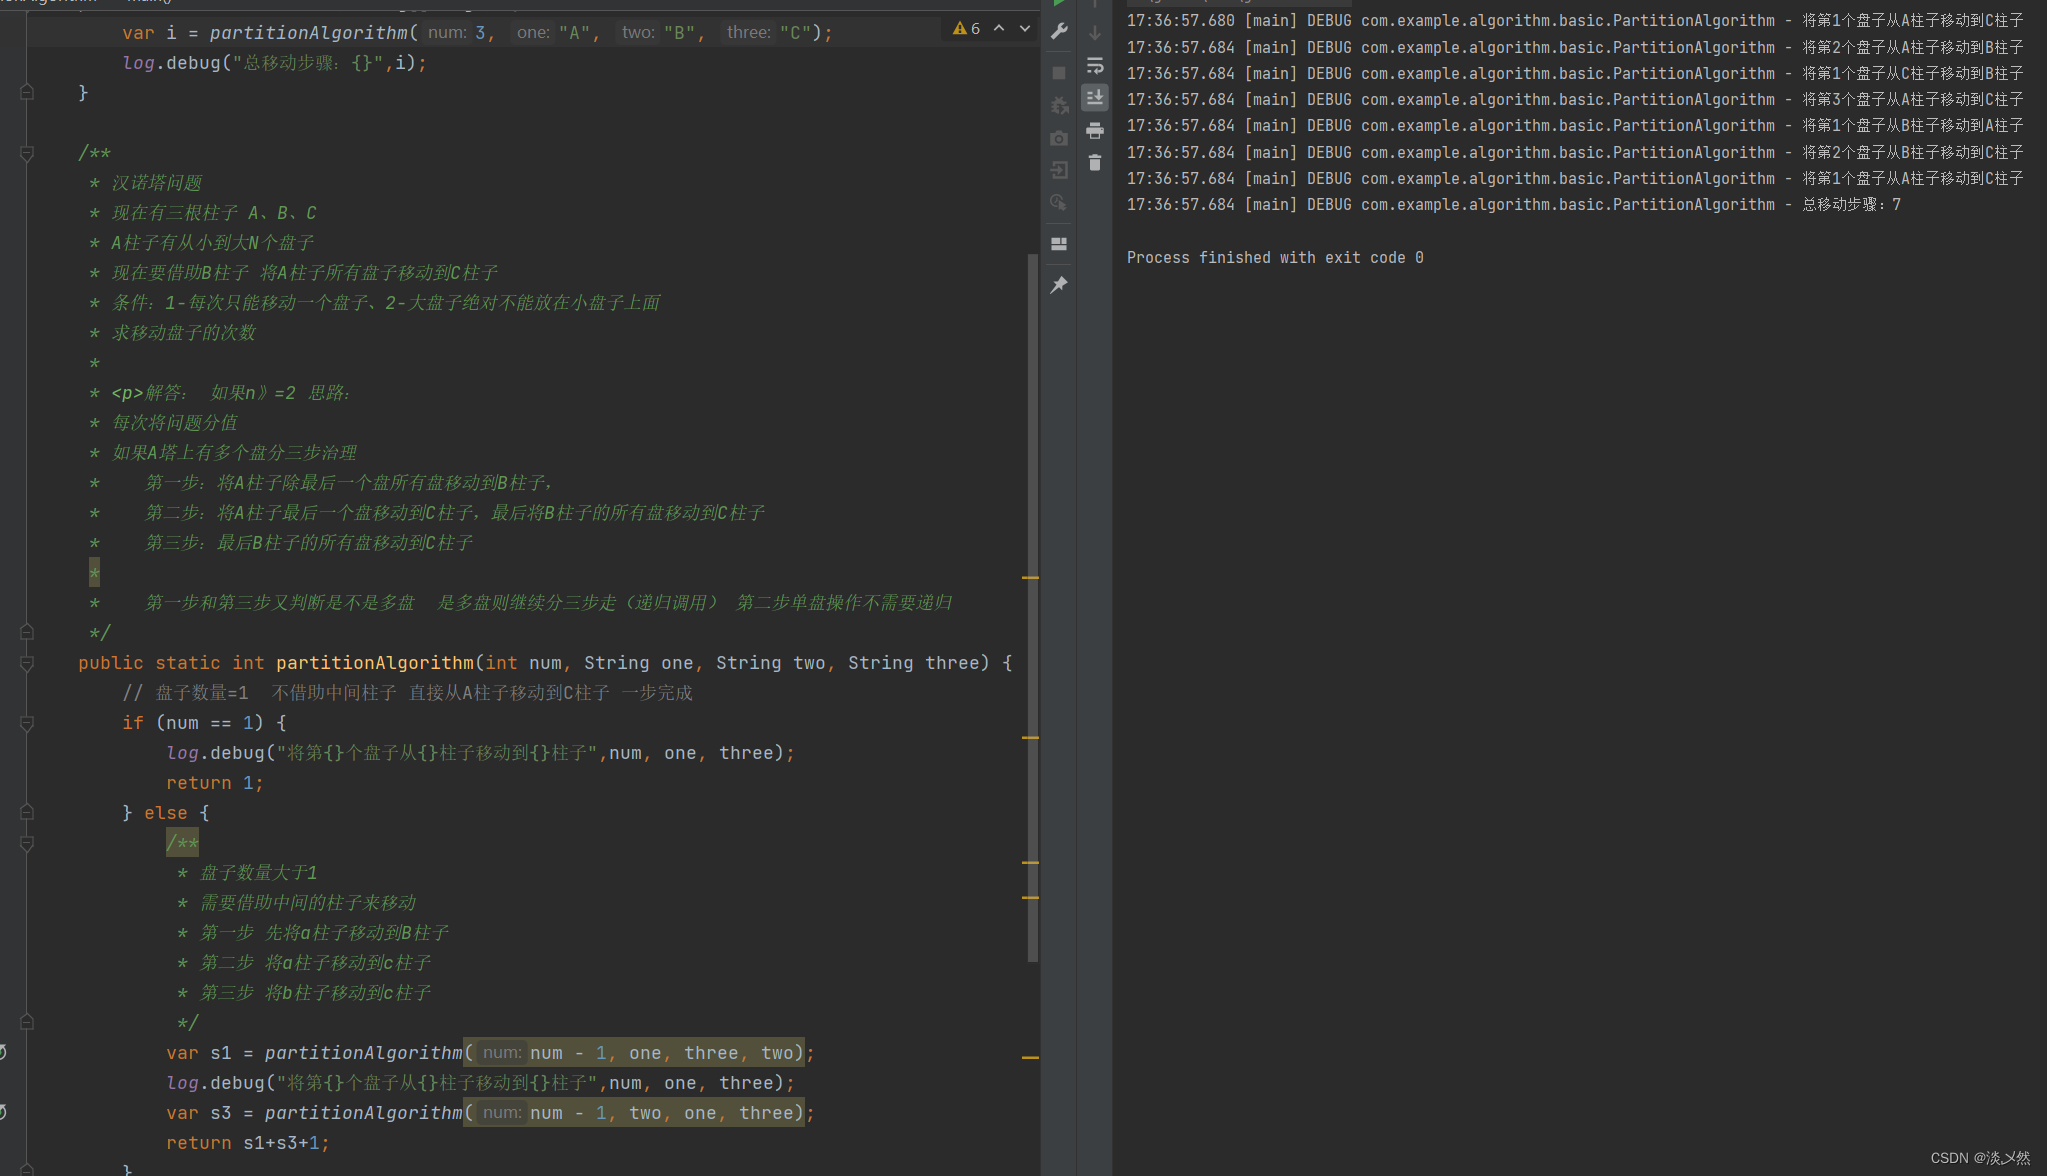The width and height of the screenshot is (2047, 1176).
Task: Collapse the Javadoc comment starting with 汉诺塔问题
Action: coord(27,153)
